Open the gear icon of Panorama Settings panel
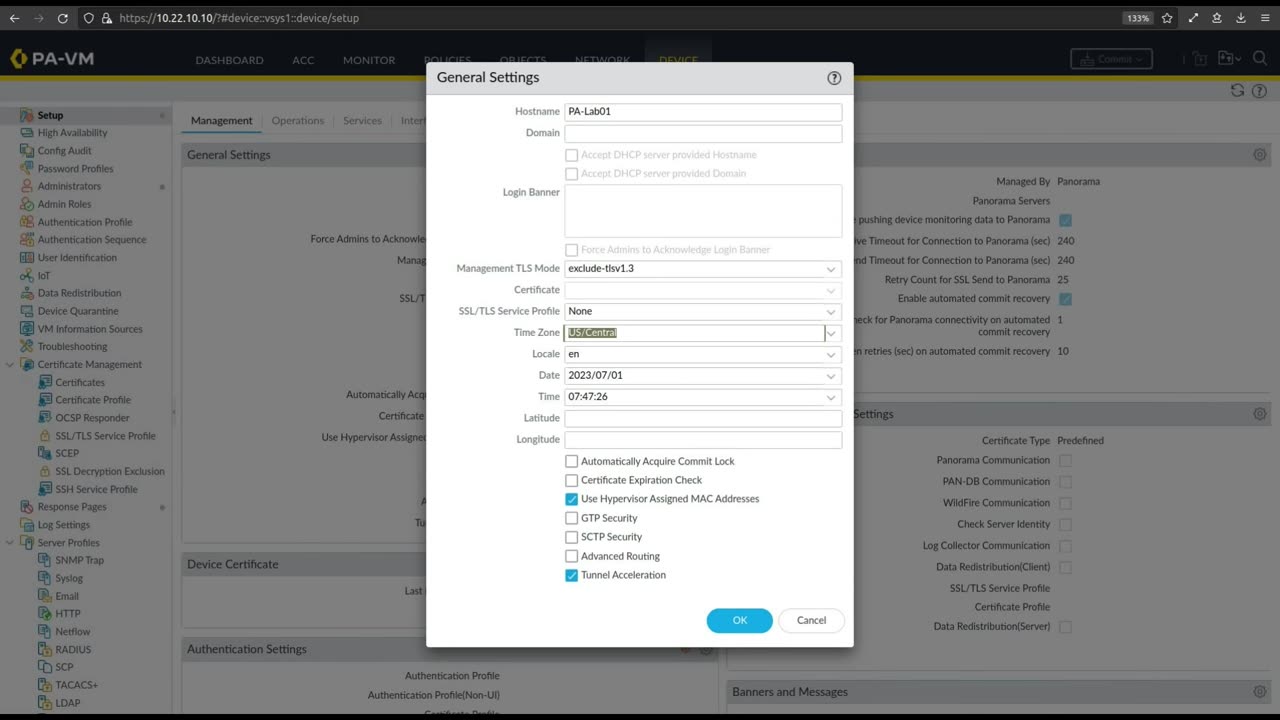 tap(1260, 155)
